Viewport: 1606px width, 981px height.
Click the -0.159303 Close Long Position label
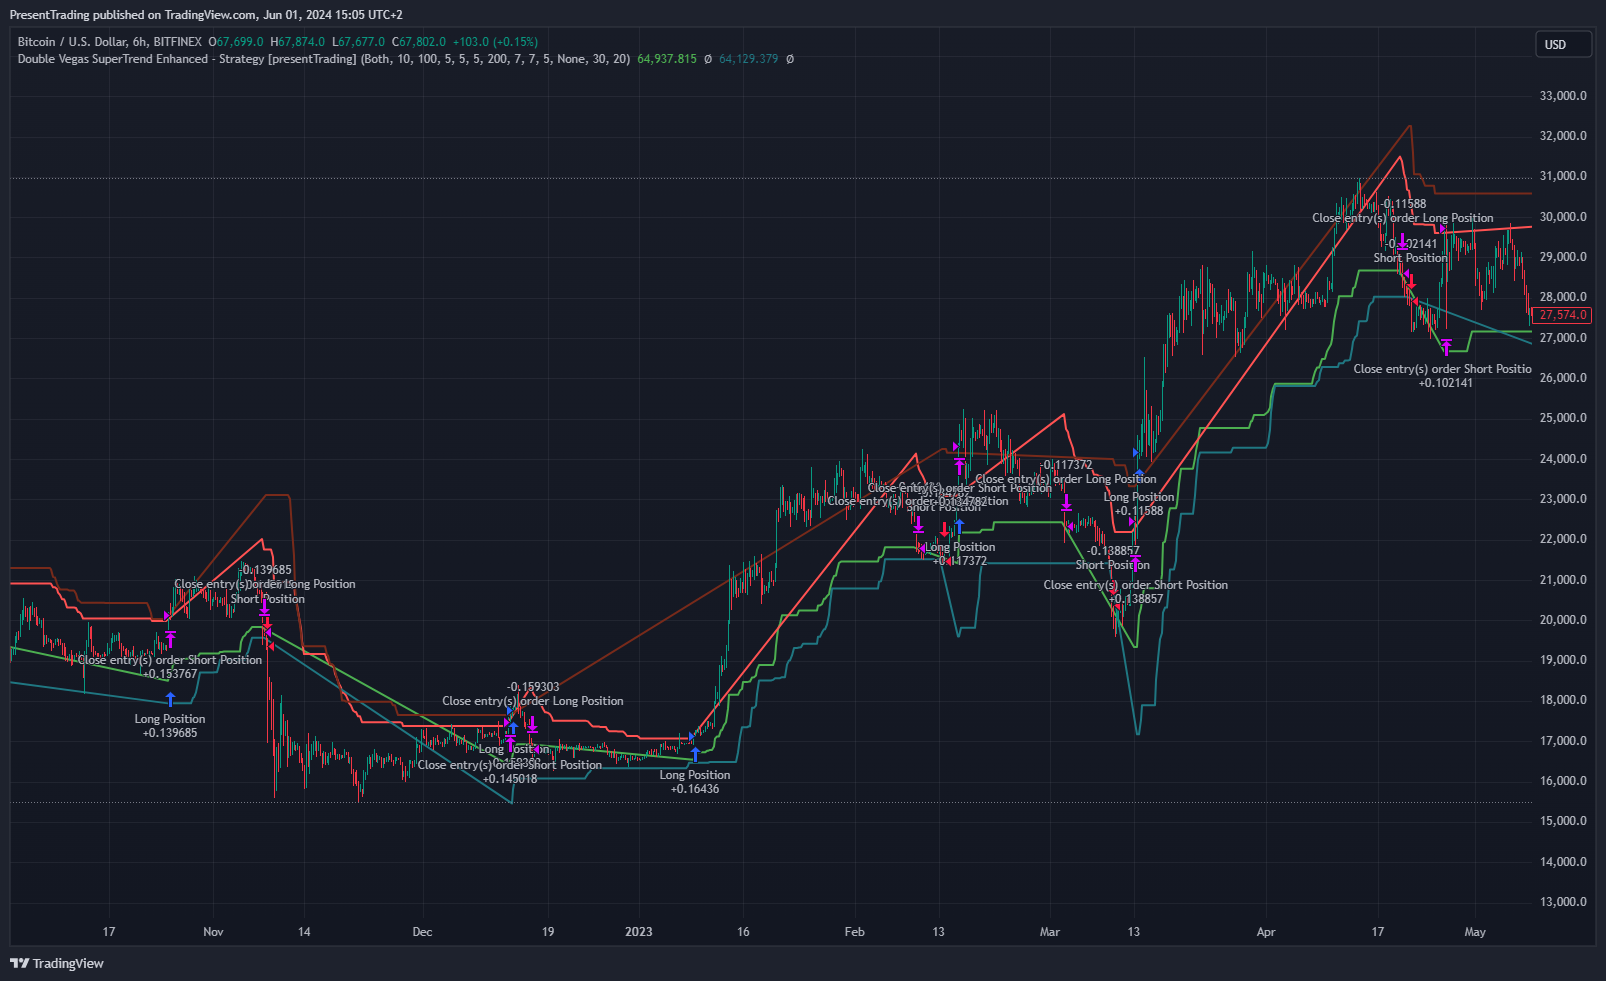coord(533,694)
